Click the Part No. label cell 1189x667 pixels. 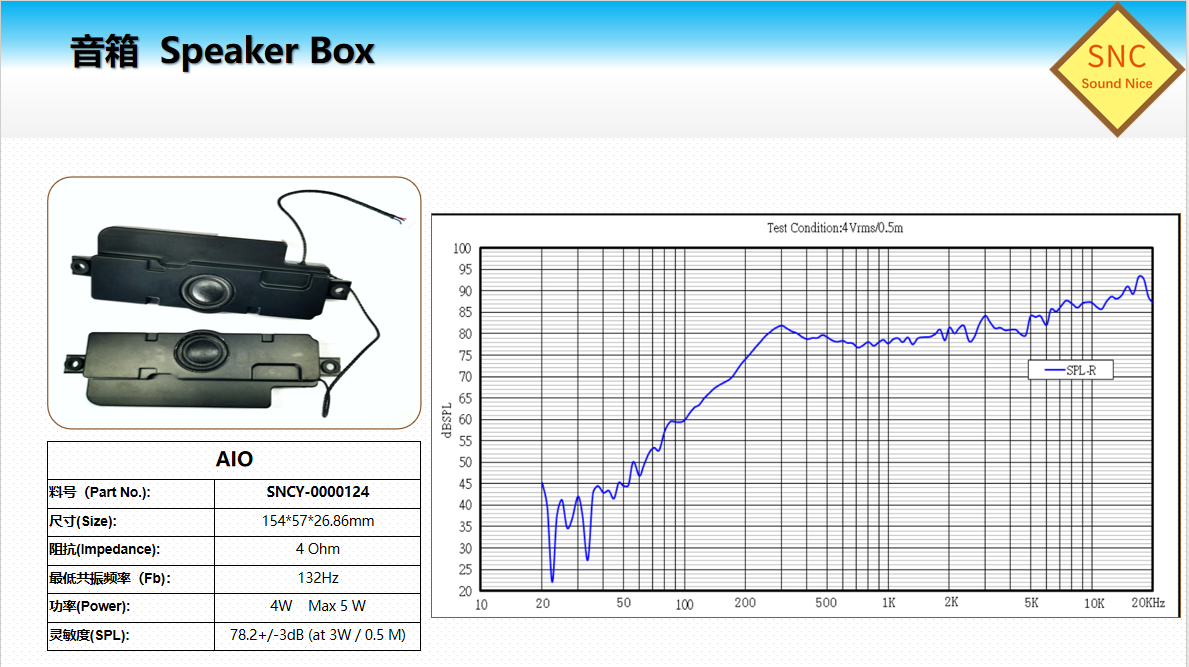click(x=131, y=493)
